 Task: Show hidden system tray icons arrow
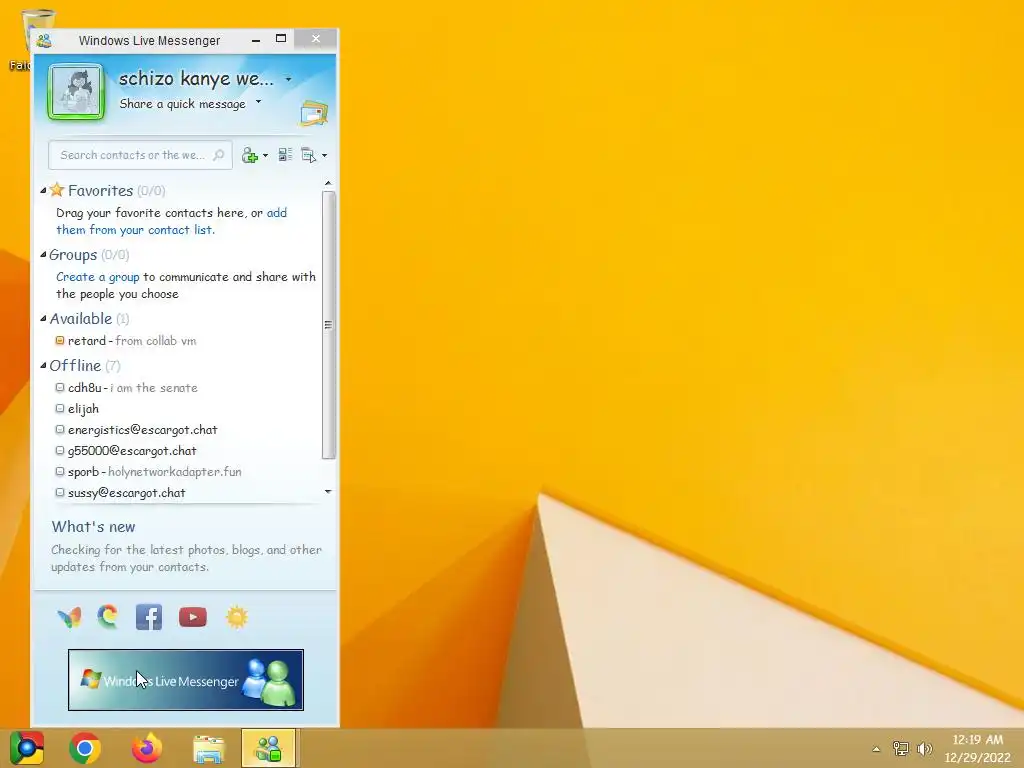876,749
